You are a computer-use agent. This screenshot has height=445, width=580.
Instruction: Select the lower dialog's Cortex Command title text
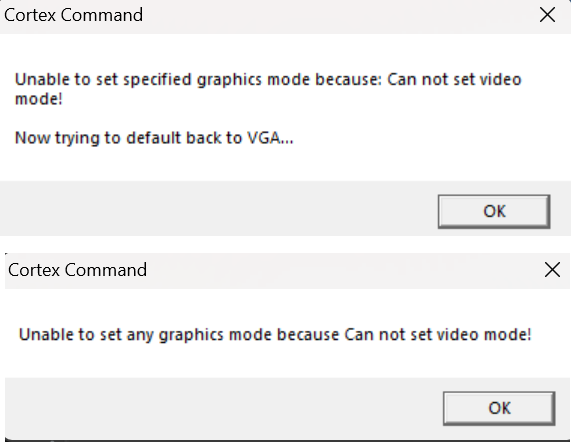pyautogui.click(x=77, y=270)
